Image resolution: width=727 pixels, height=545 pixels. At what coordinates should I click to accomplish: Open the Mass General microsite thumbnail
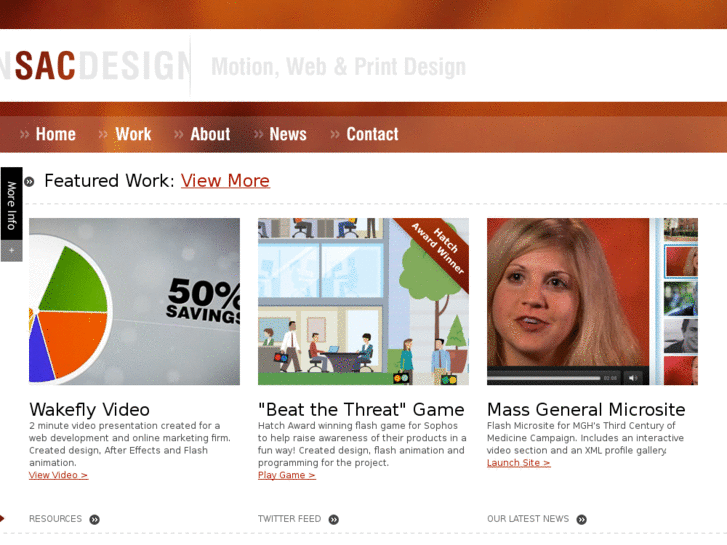592,301
